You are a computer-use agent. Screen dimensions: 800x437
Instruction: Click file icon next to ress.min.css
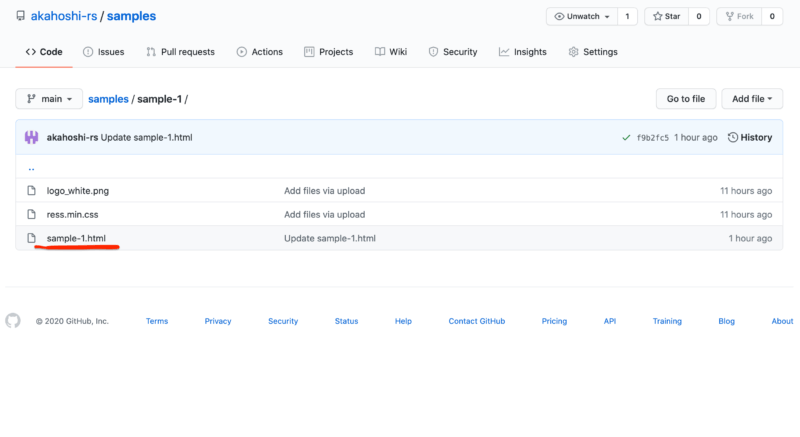coord(32,215)
